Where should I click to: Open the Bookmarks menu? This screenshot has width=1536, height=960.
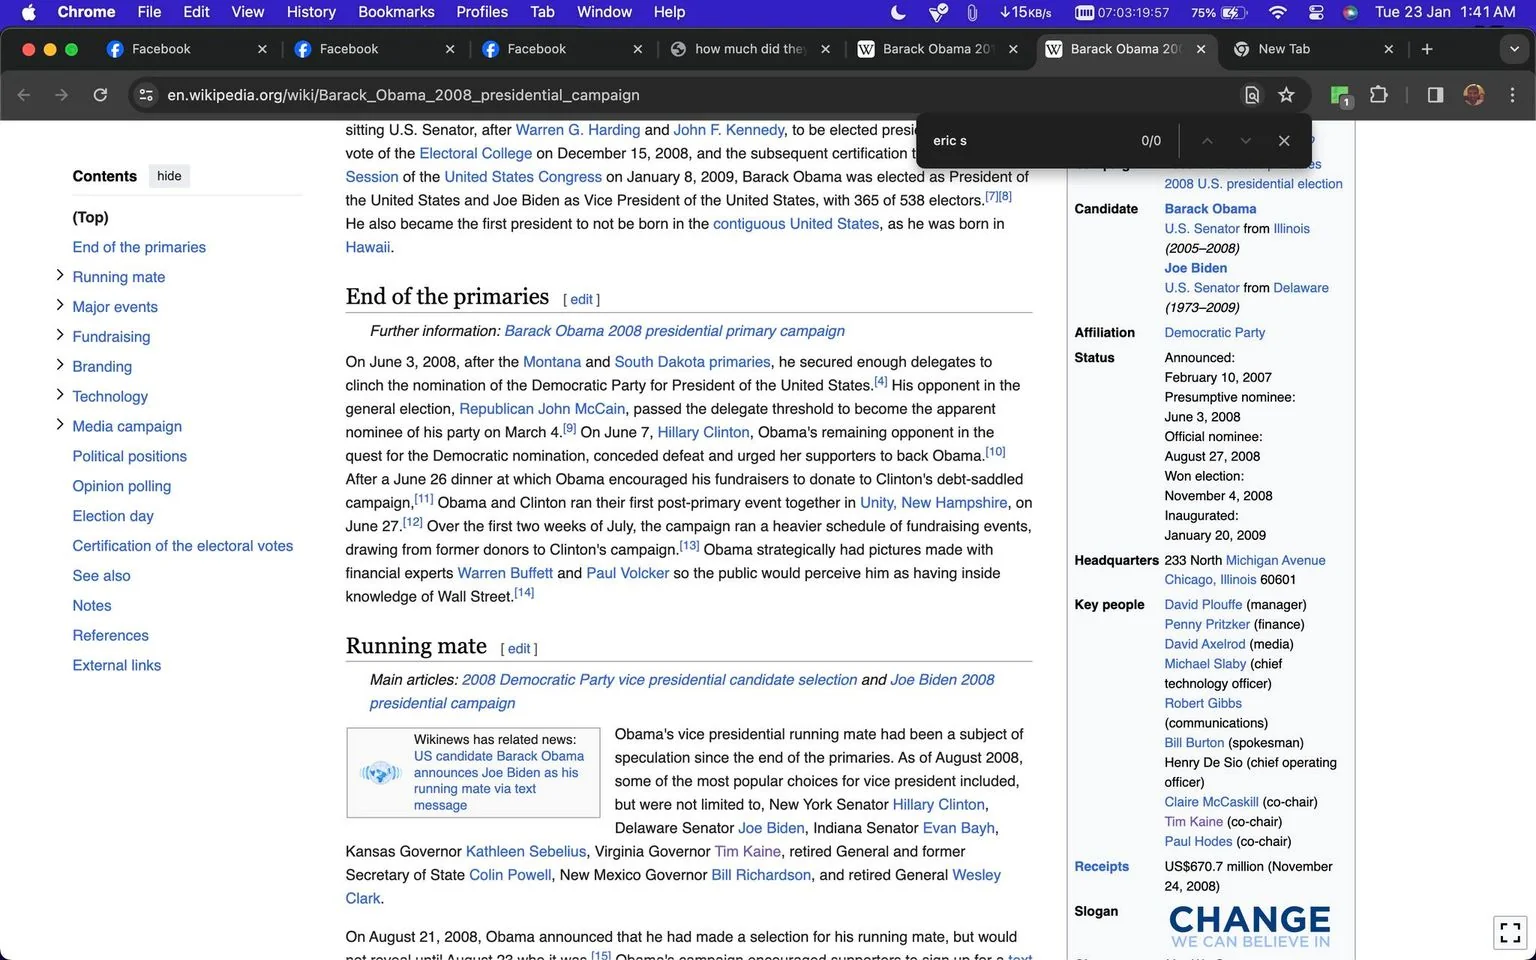(x=396, y=12)
